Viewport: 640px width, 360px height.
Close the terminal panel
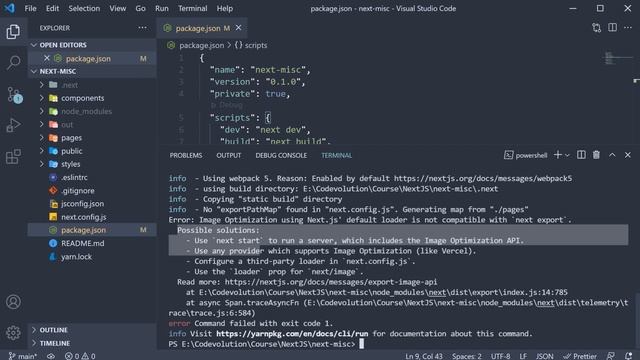628,155
